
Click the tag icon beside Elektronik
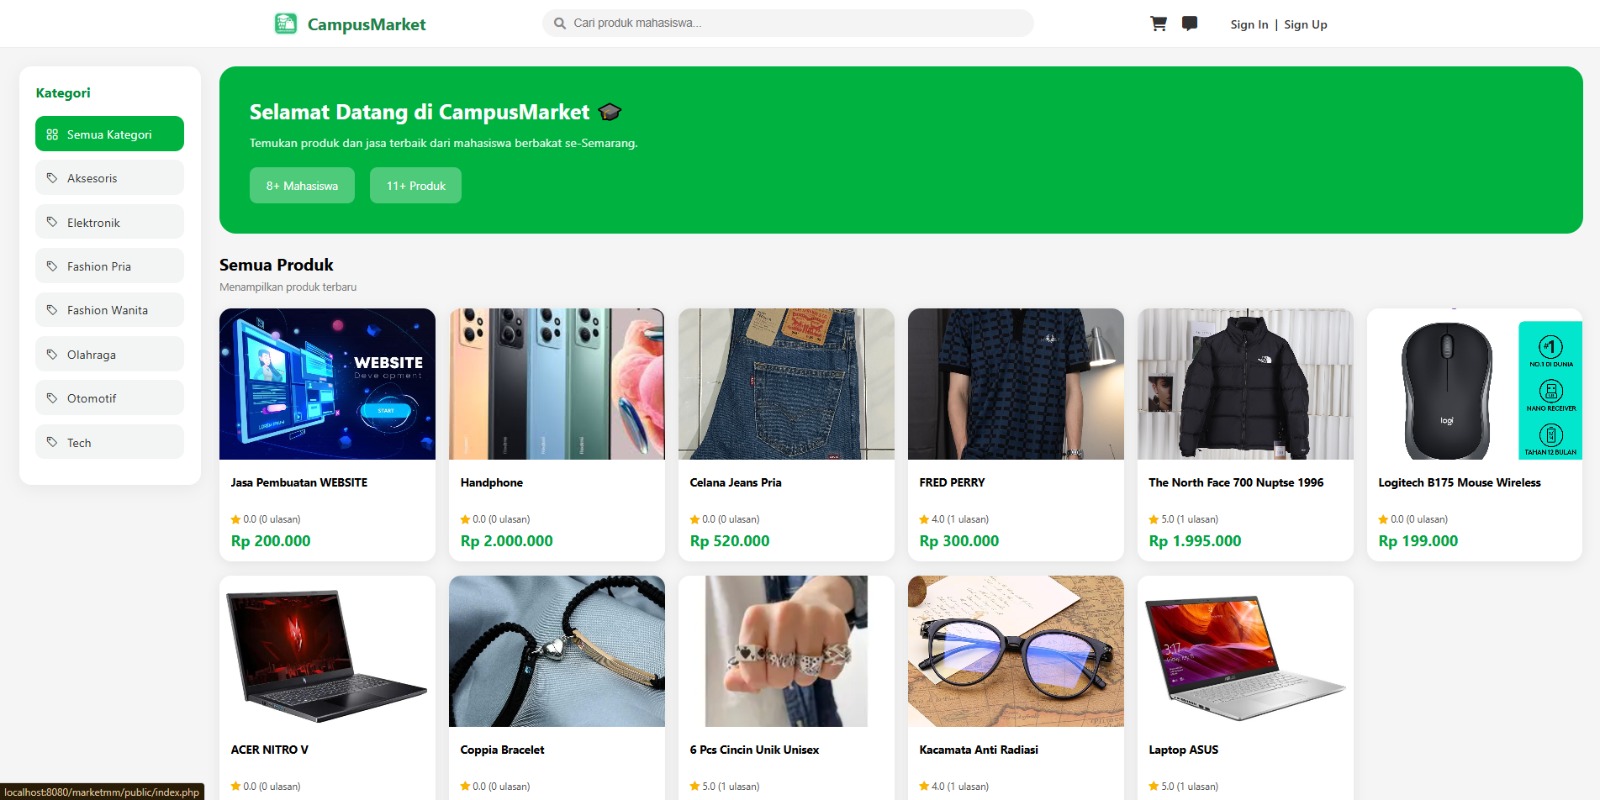[x=52, y=222]
